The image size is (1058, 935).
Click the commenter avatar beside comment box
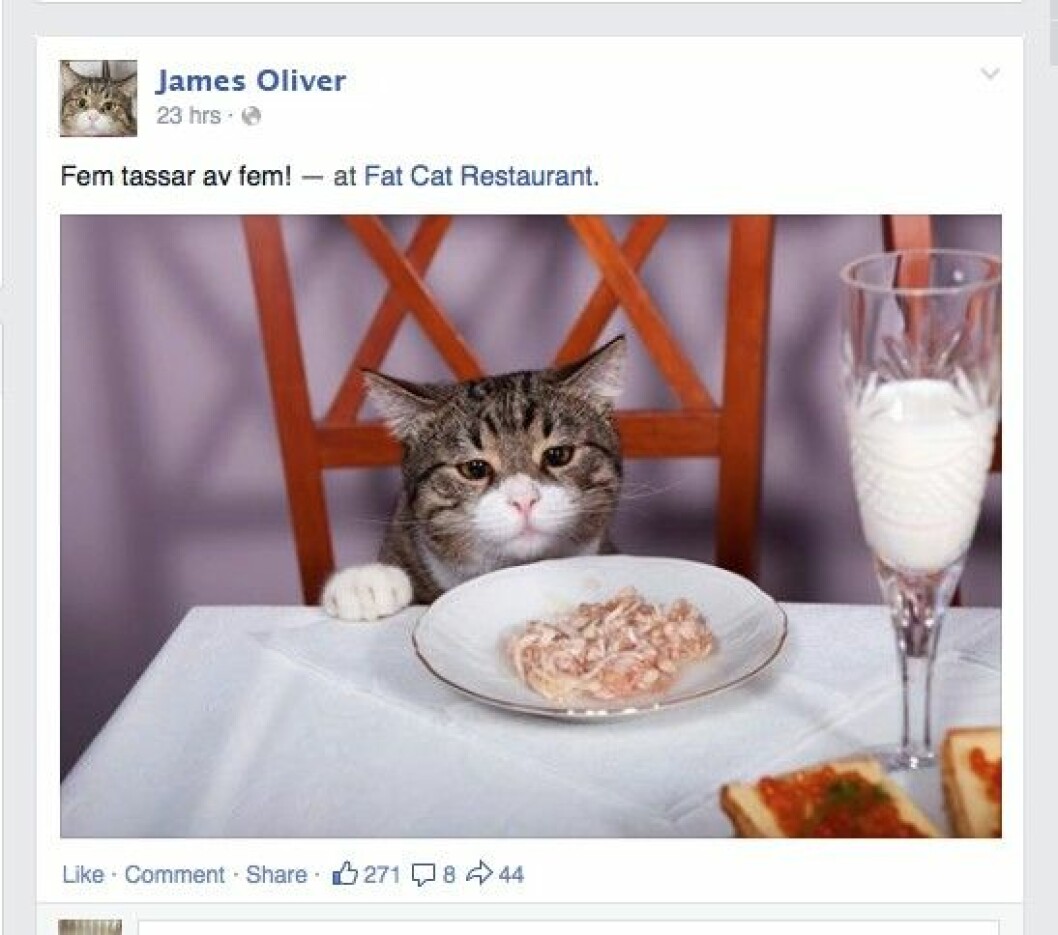tap(90, 927)
